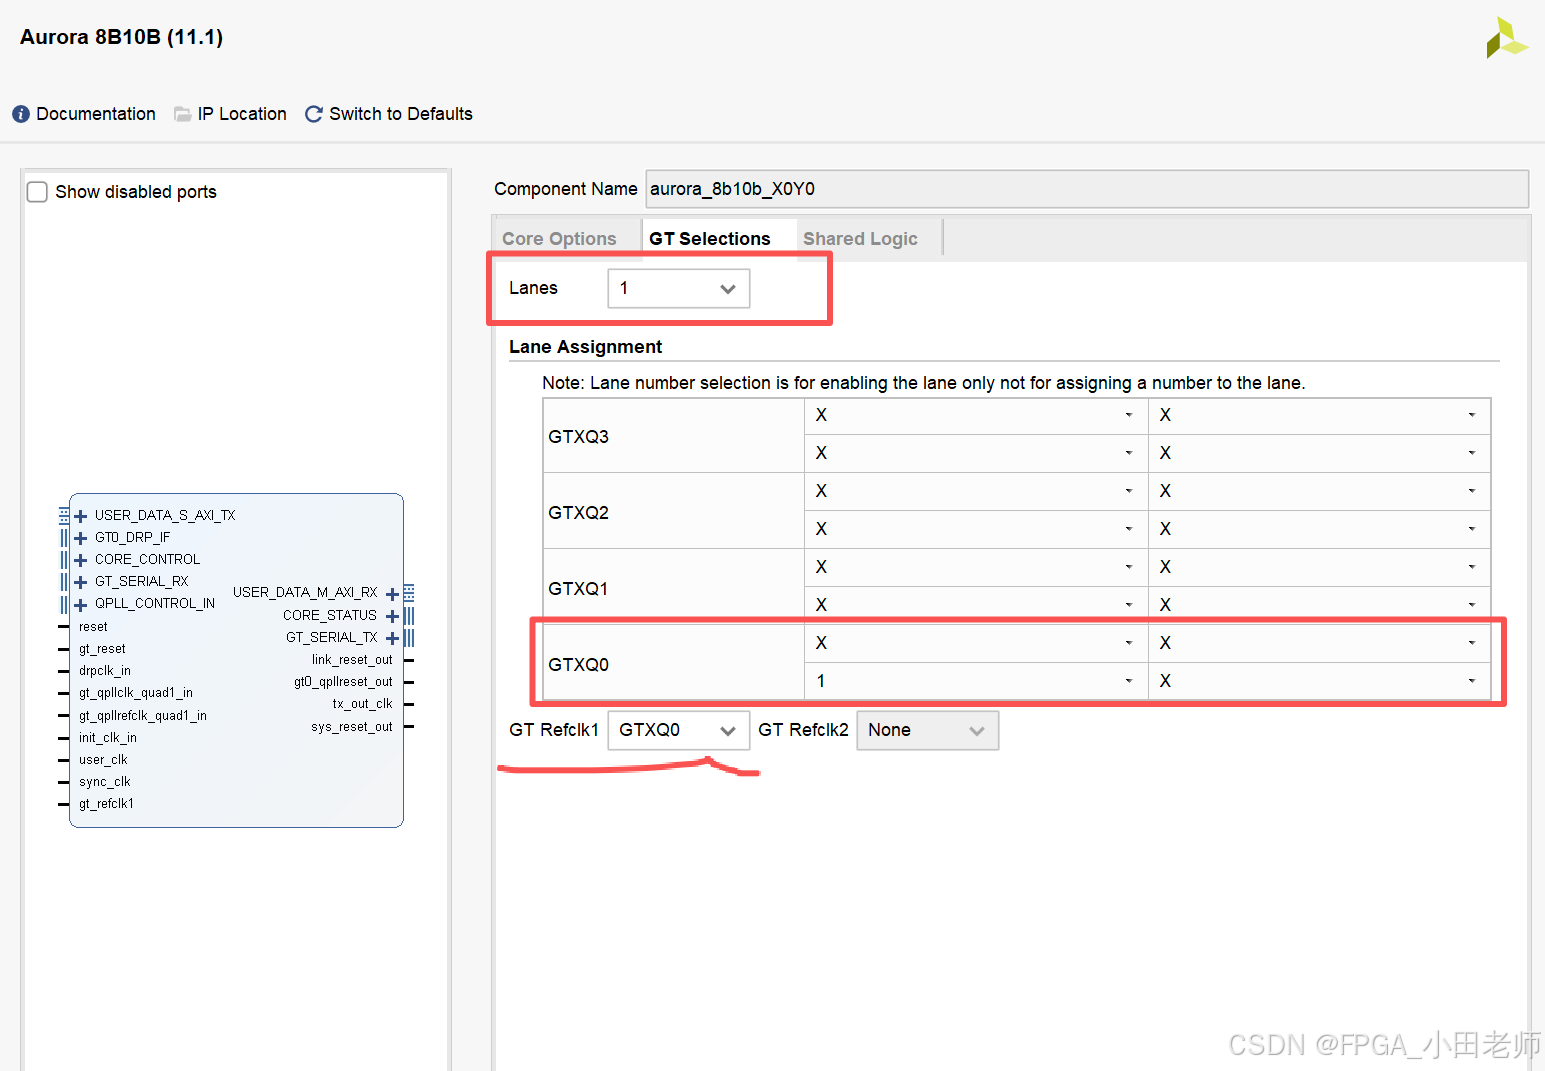Click the gt_qpllrefclk_quad1_in port label

click(143, 716)
